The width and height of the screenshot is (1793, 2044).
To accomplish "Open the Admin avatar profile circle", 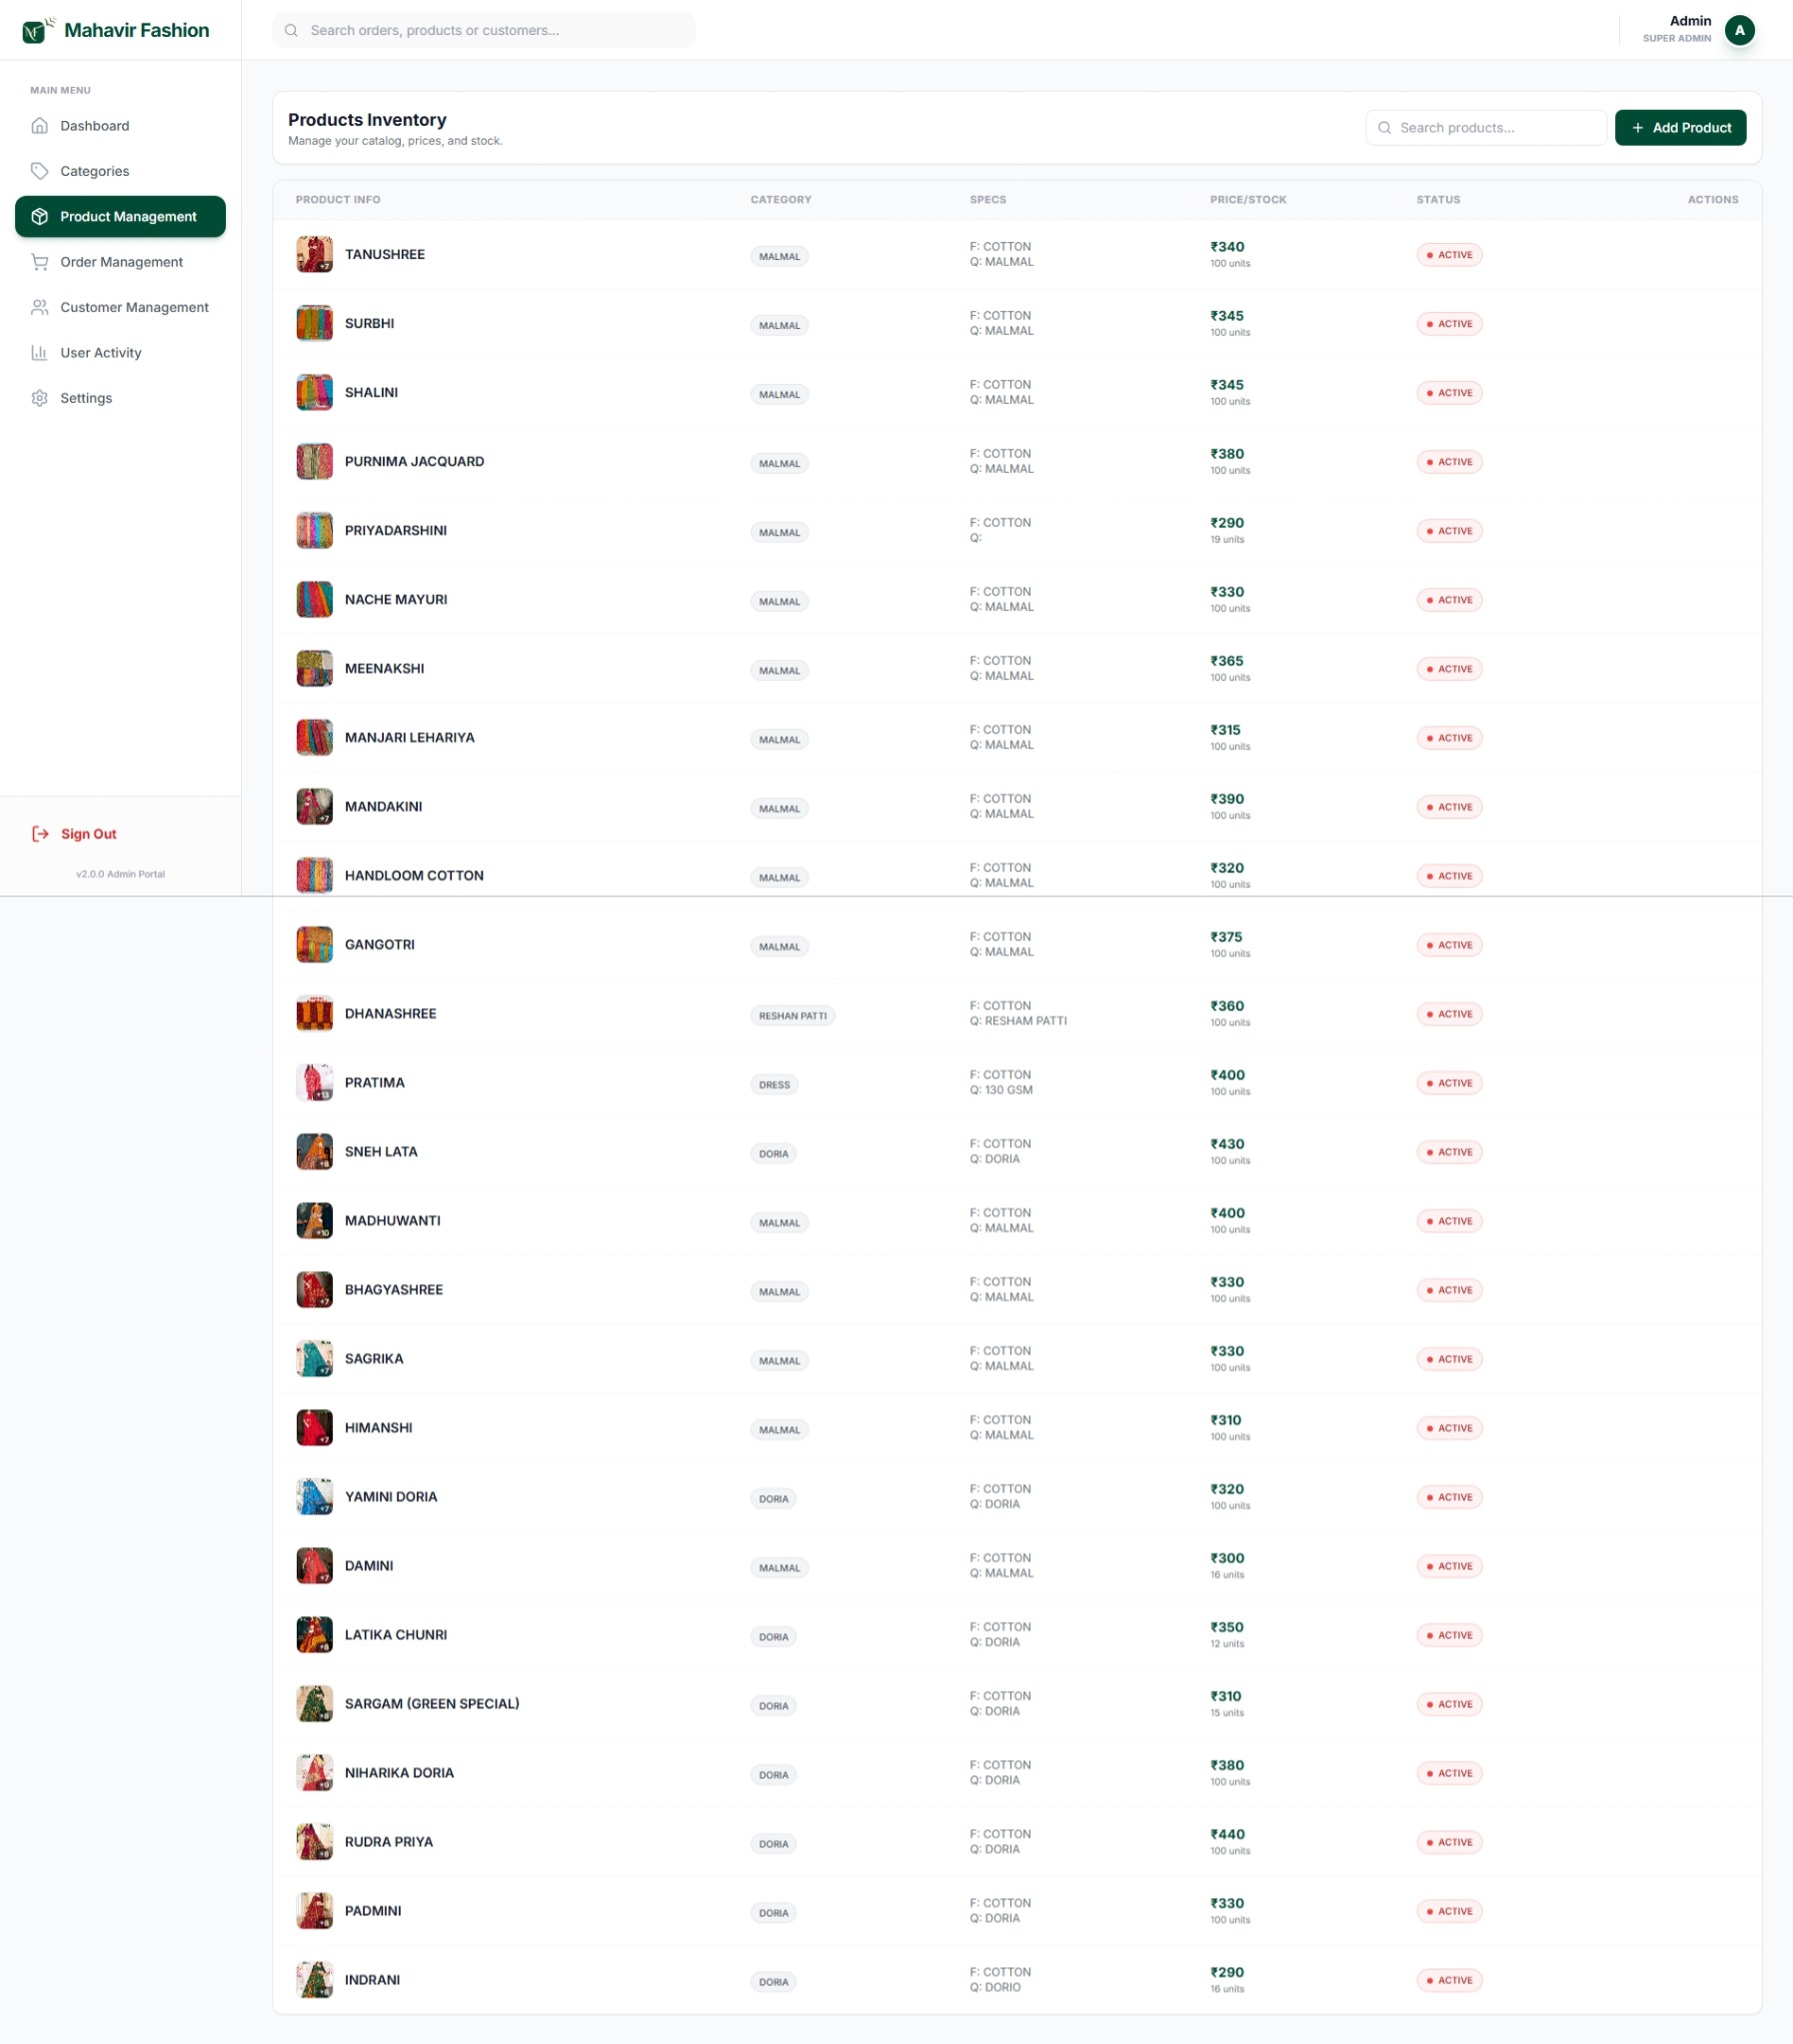I will [1739, 31].
